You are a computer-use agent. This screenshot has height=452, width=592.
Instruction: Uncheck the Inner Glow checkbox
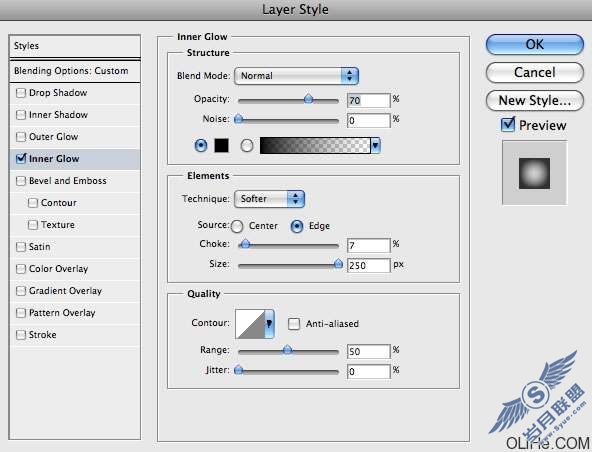[21, 158]
